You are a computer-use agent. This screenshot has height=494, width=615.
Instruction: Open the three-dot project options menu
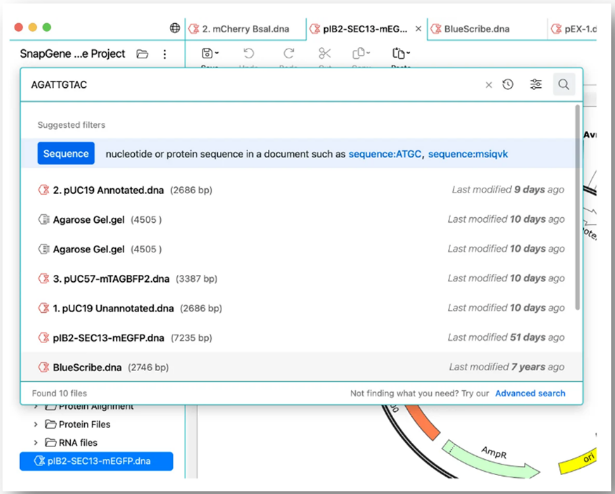165,54
